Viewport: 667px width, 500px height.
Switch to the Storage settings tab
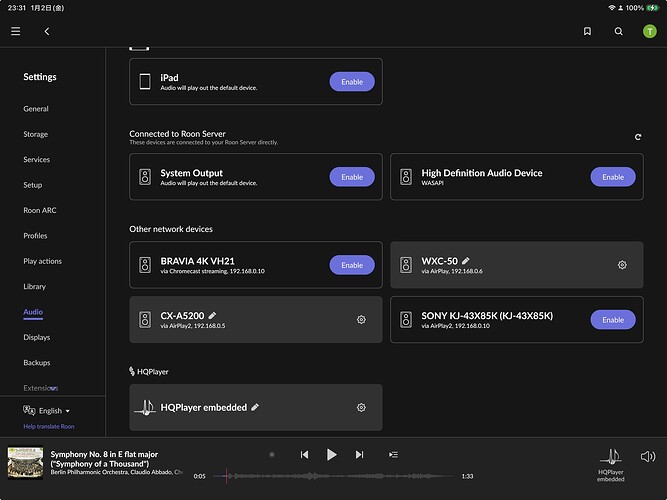pos(36,134)
